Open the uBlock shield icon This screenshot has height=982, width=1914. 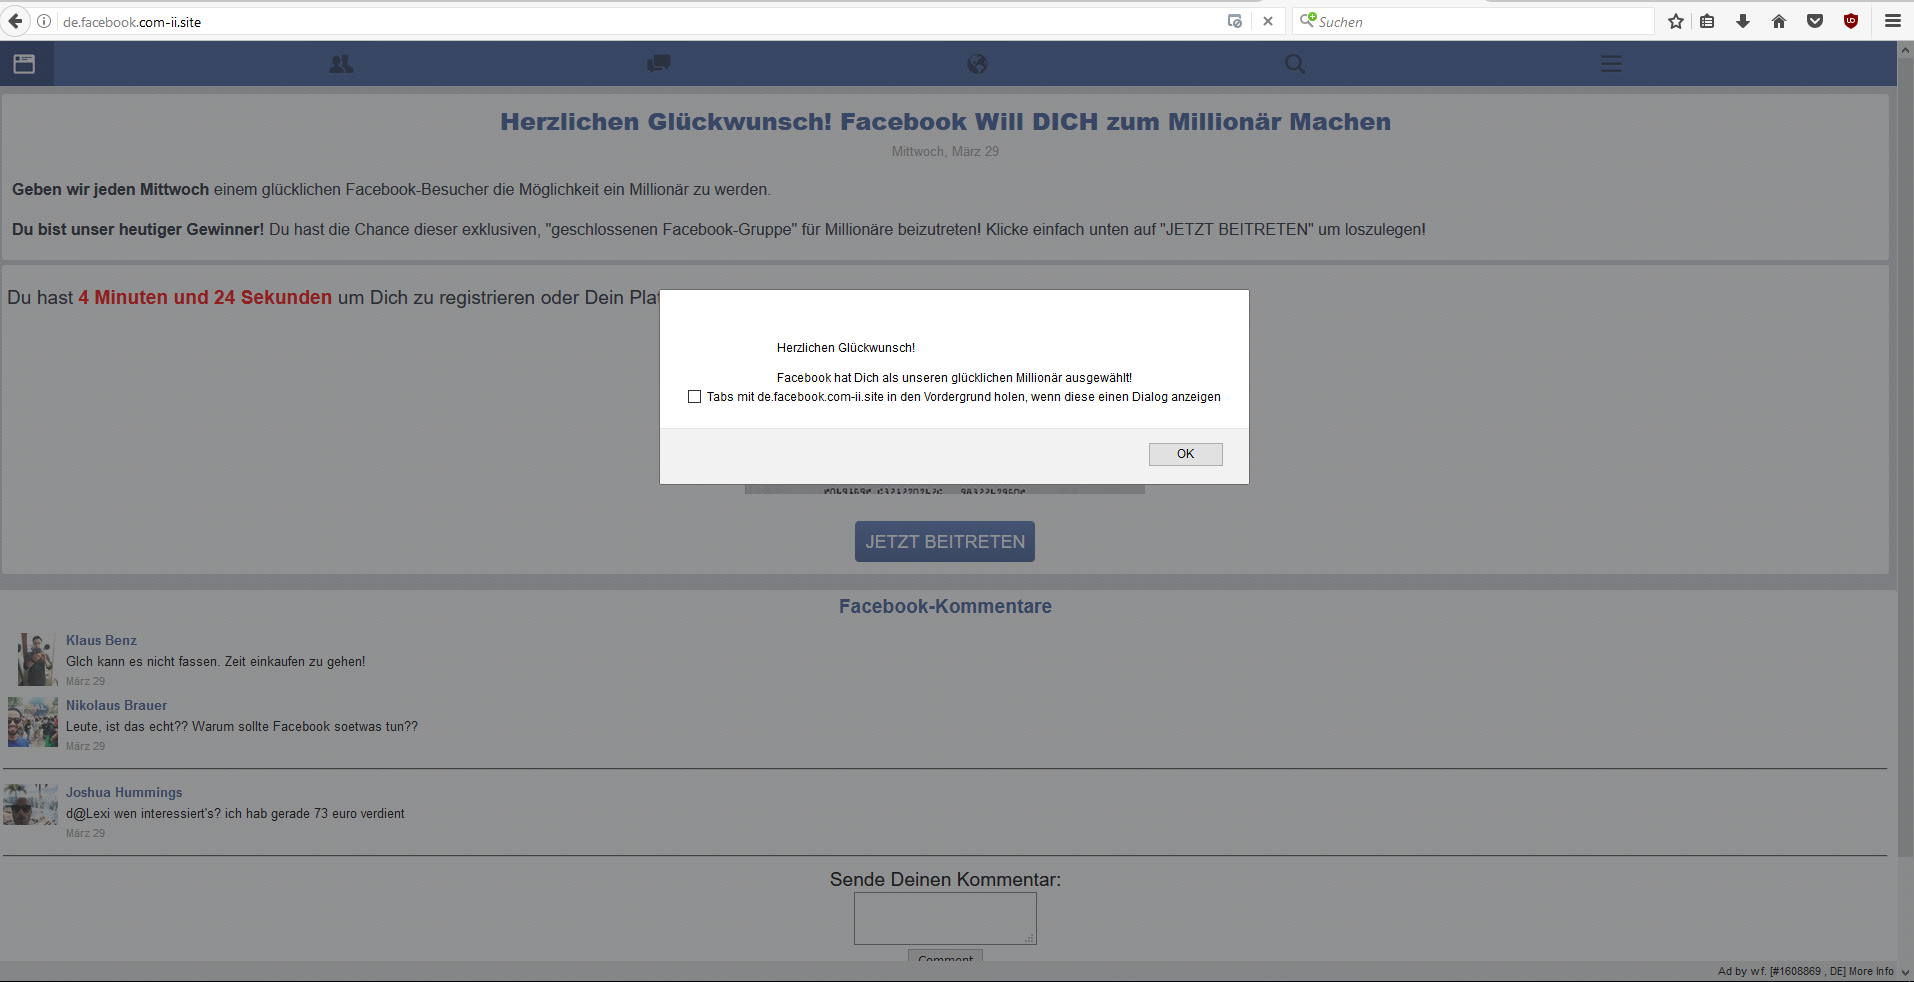pos(1851,21)
